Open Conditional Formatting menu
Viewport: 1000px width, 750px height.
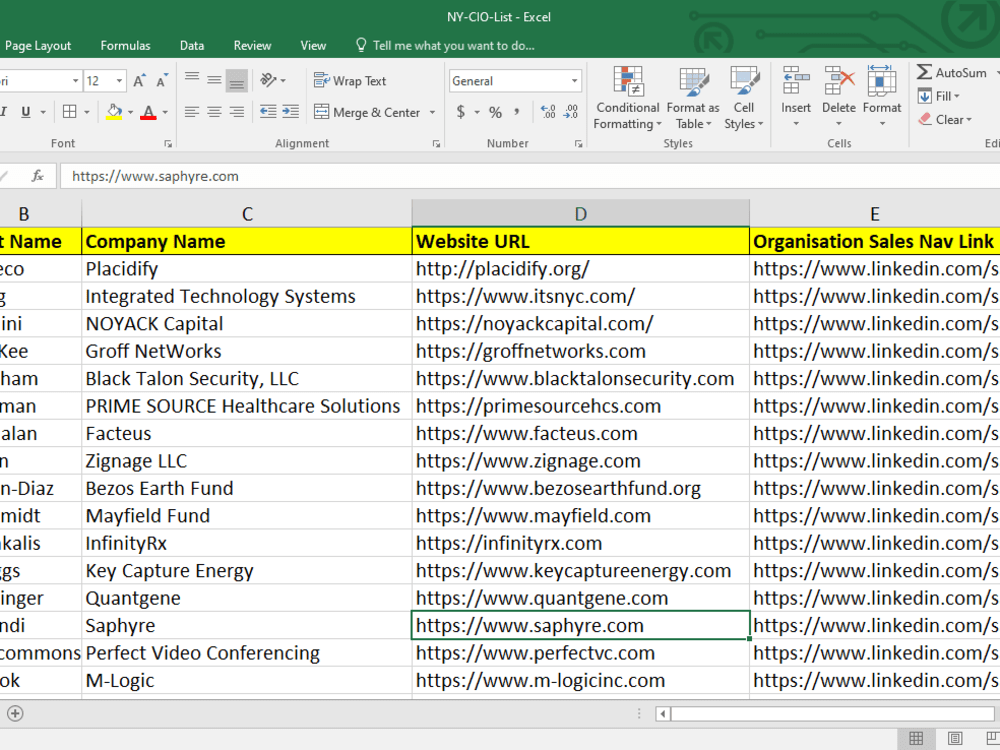tap(628, 98)
